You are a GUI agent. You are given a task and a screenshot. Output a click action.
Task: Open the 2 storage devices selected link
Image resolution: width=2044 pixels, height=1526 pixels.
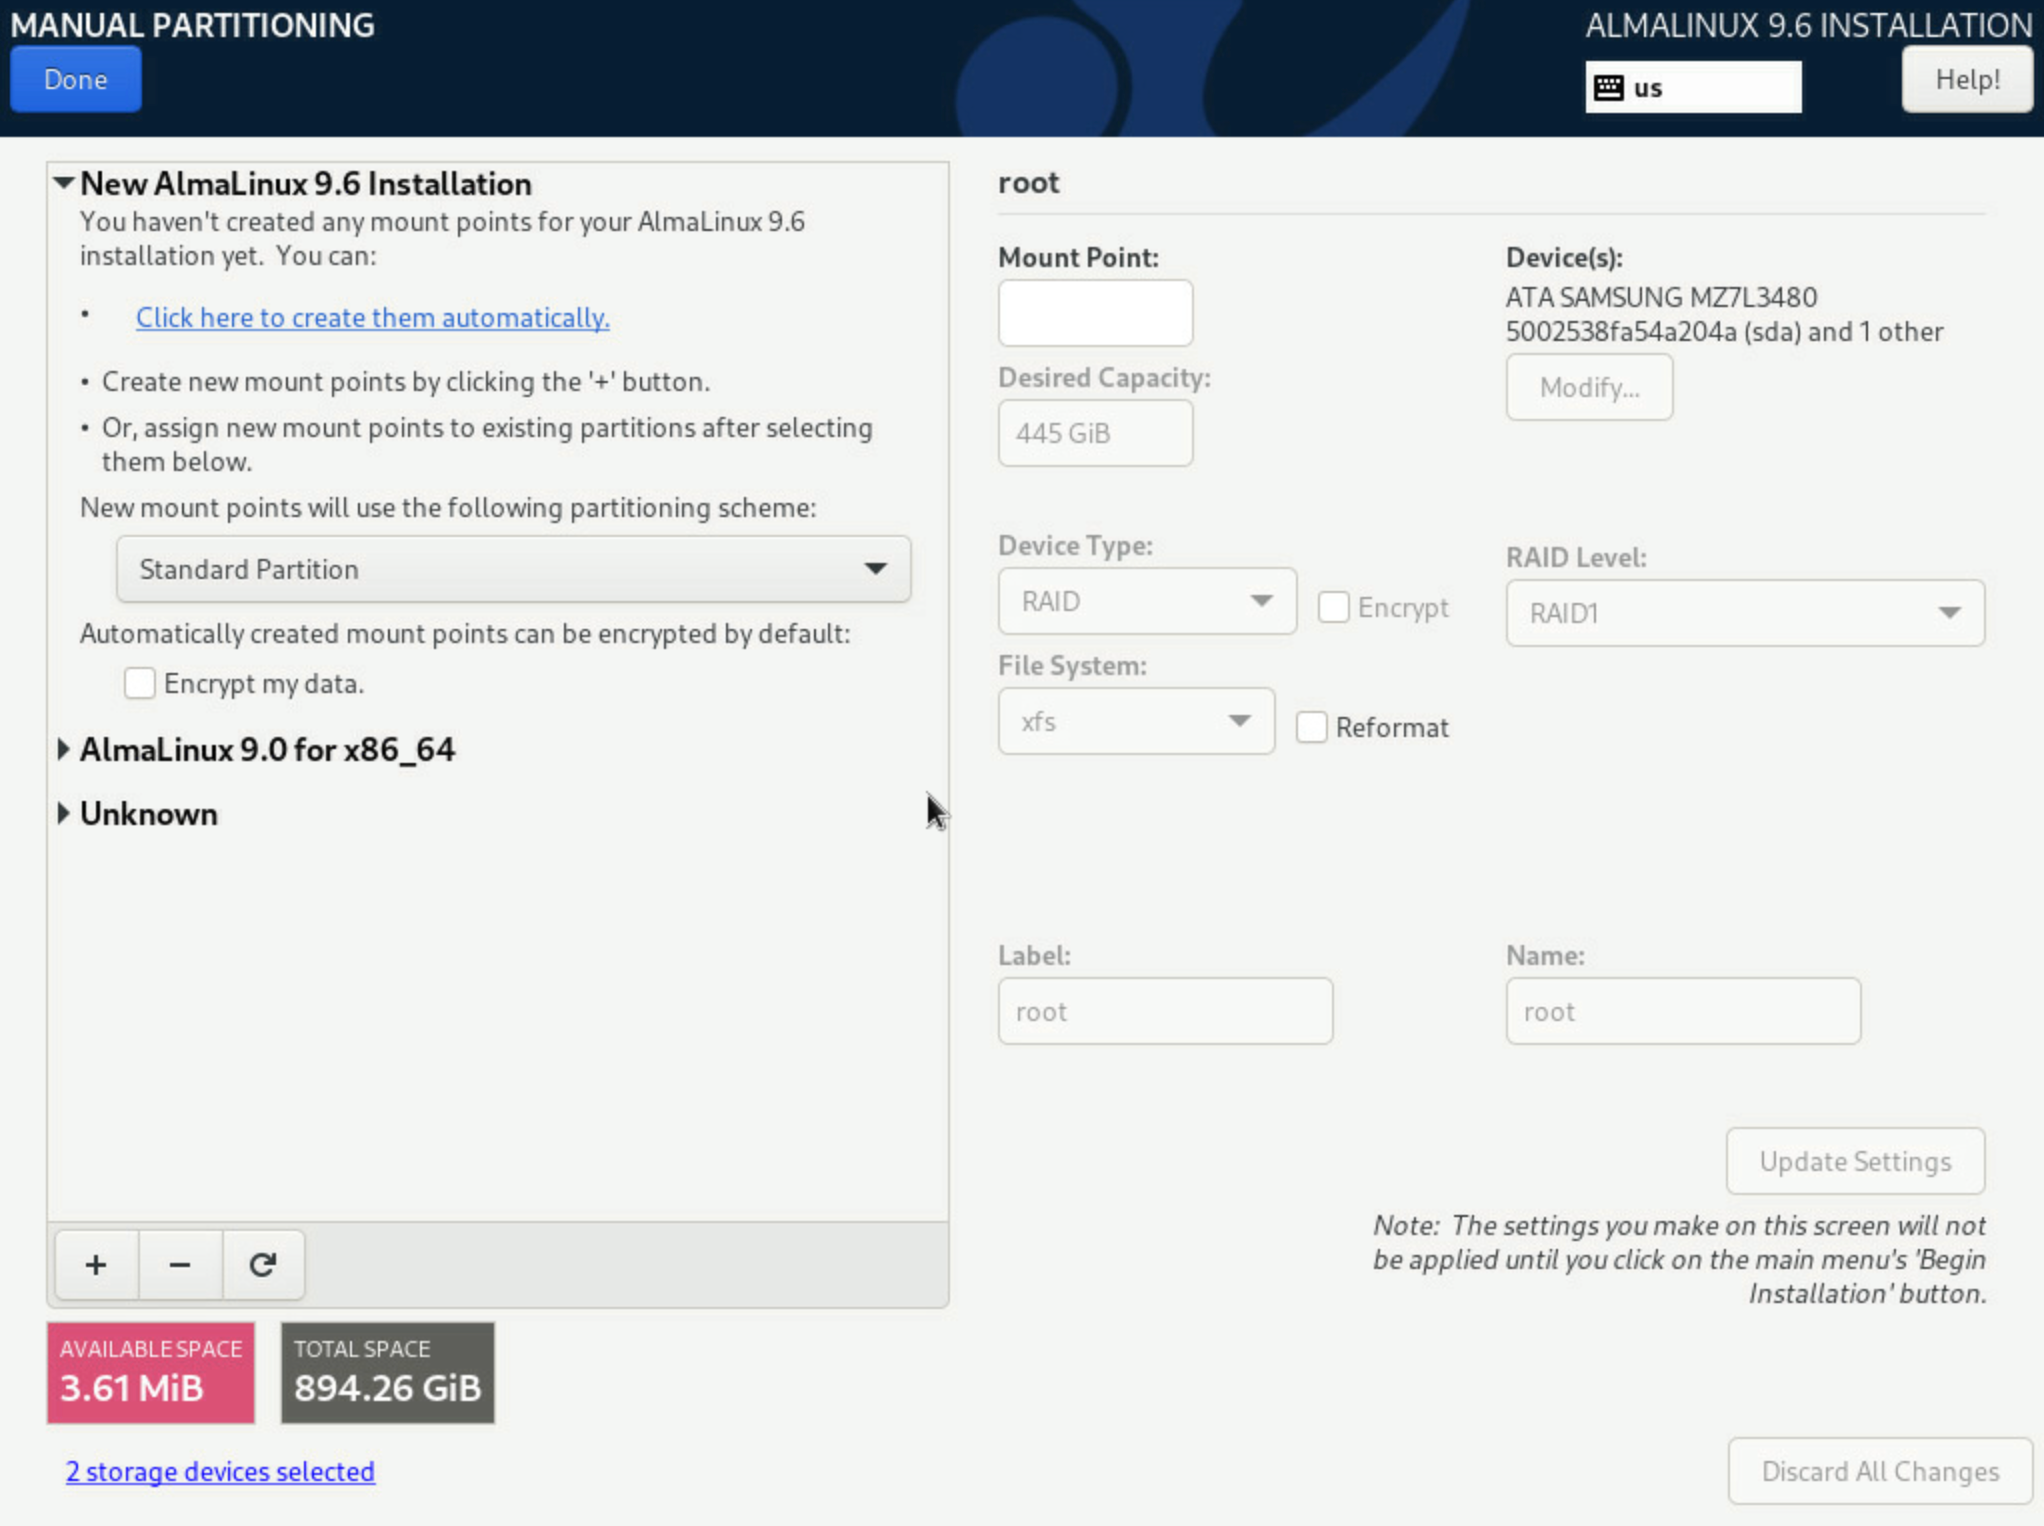click(x=220, y=1471)
